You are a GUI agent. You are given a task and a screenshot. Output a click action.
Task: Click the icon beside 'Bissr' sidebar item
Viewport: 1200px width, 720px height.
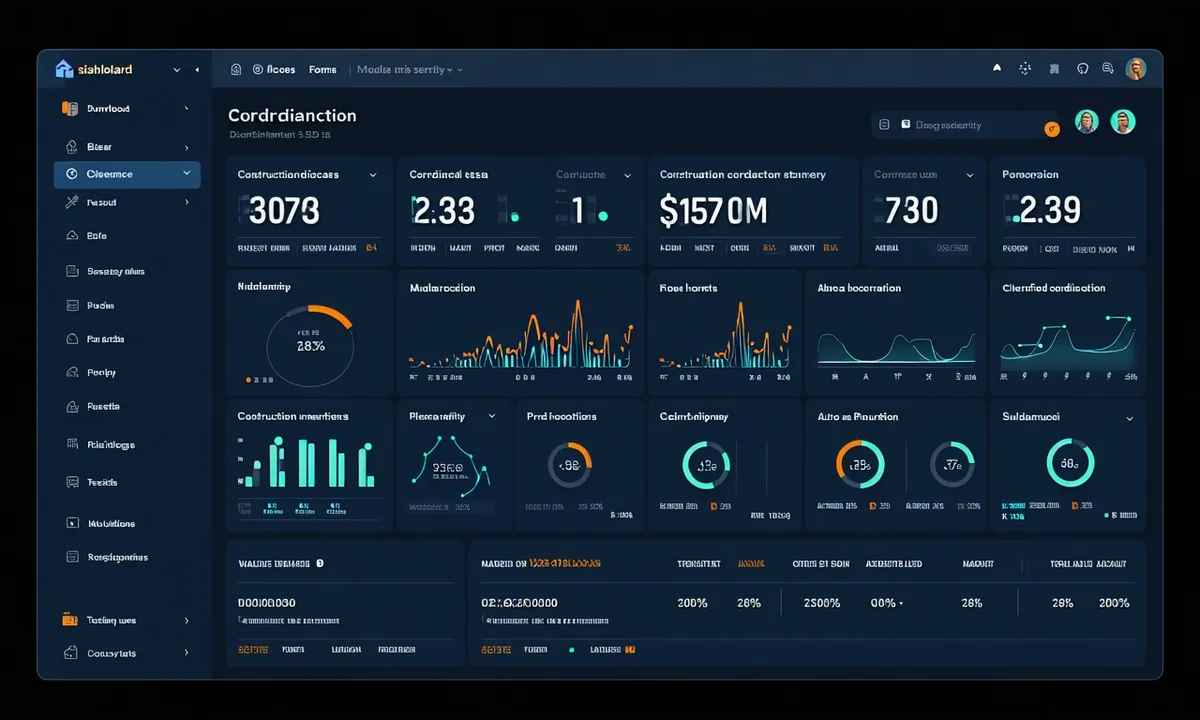click(x=71, y=147)
